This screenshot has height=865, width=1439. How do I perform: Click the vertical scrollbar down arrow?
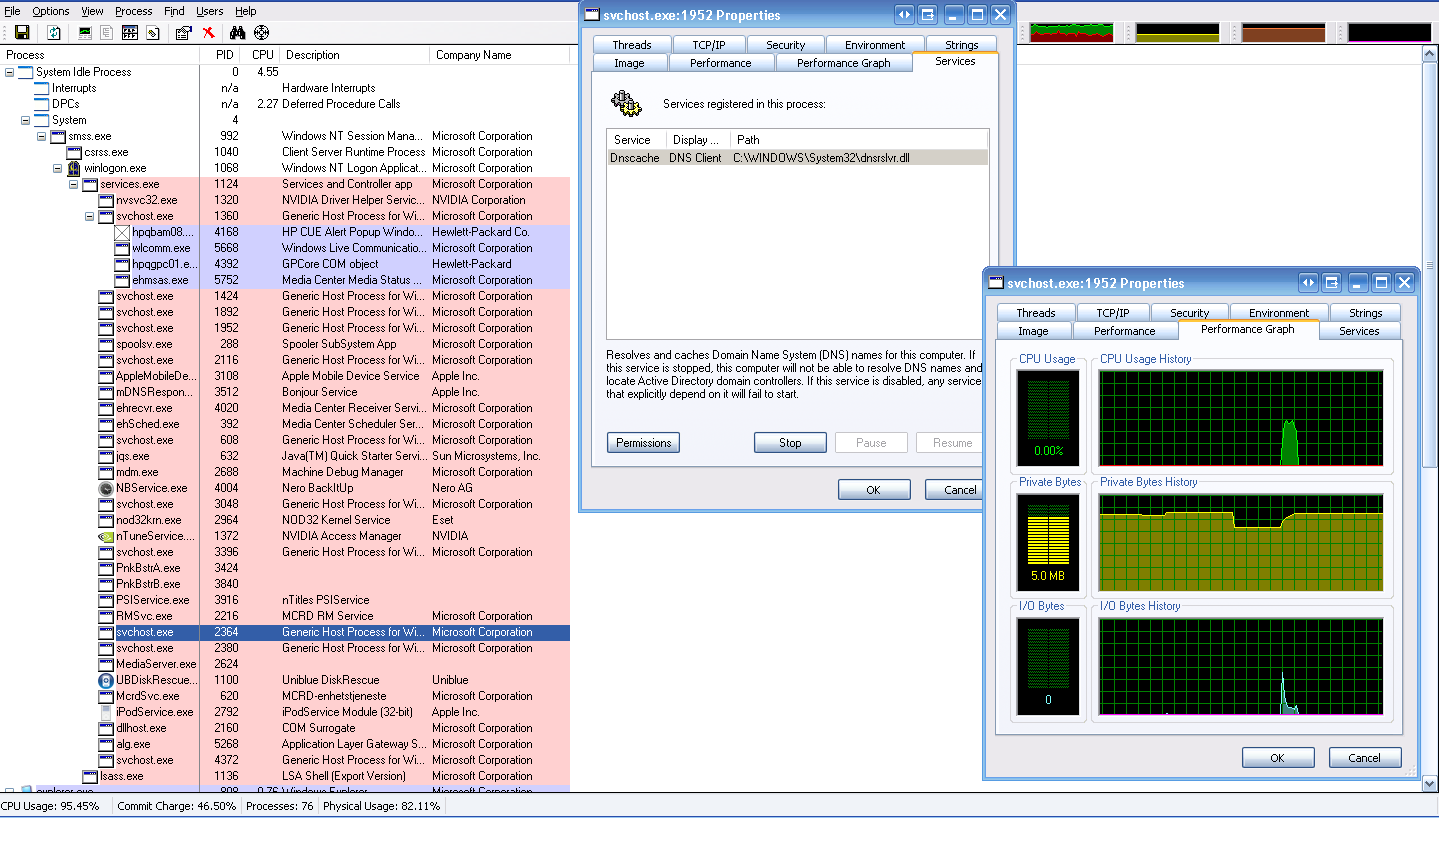pos(1429,784)
